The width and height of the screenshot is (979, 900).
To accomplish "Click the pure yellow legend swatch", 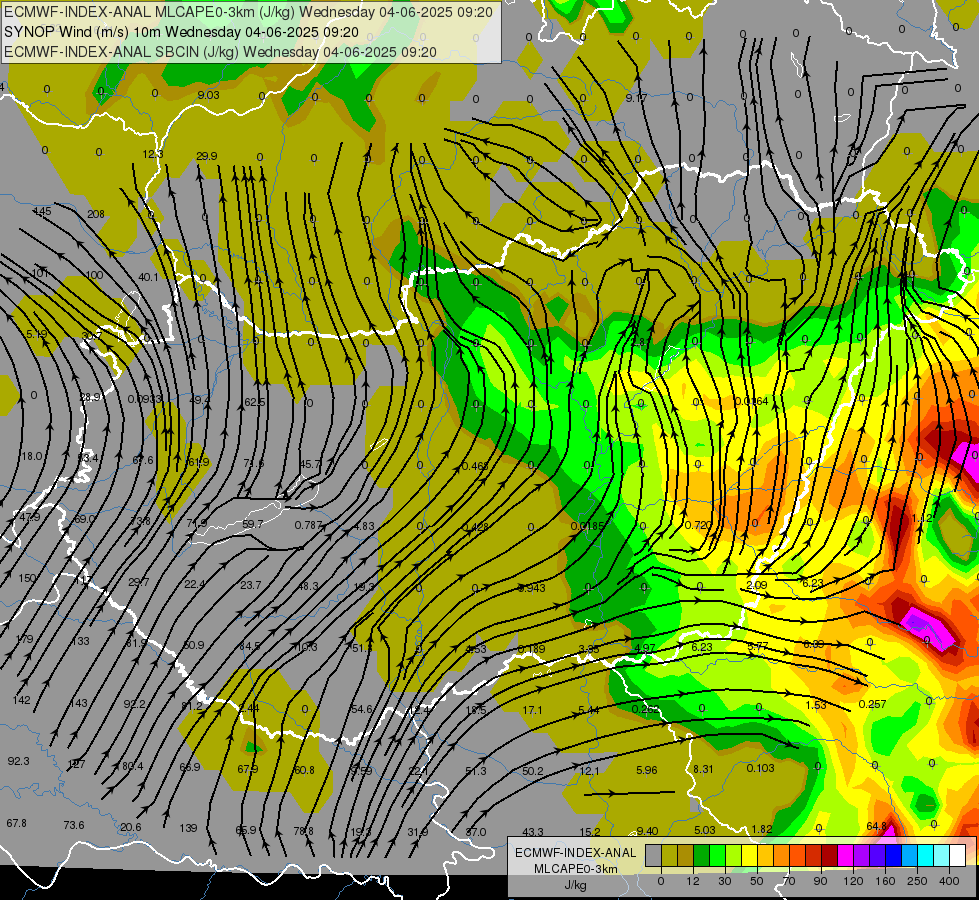I will [x=750, y=855].
